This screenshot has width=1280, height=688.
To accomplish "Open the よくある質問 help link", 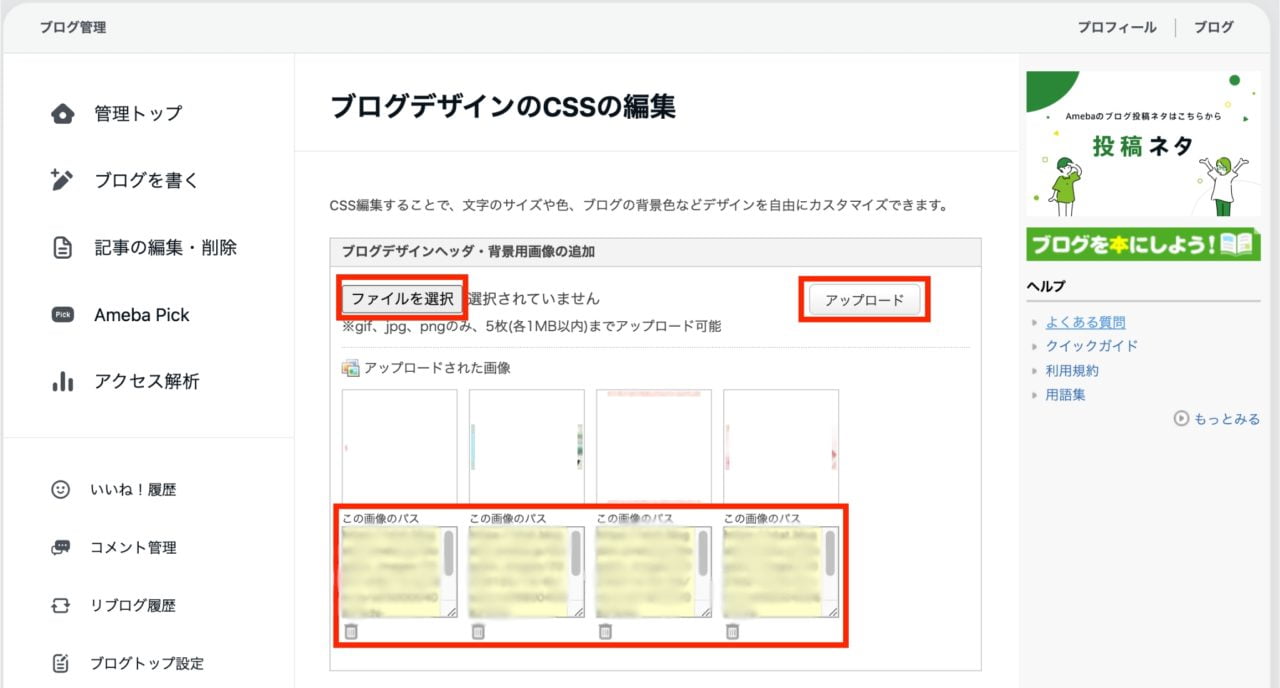I will click(x=1085, y=322).
